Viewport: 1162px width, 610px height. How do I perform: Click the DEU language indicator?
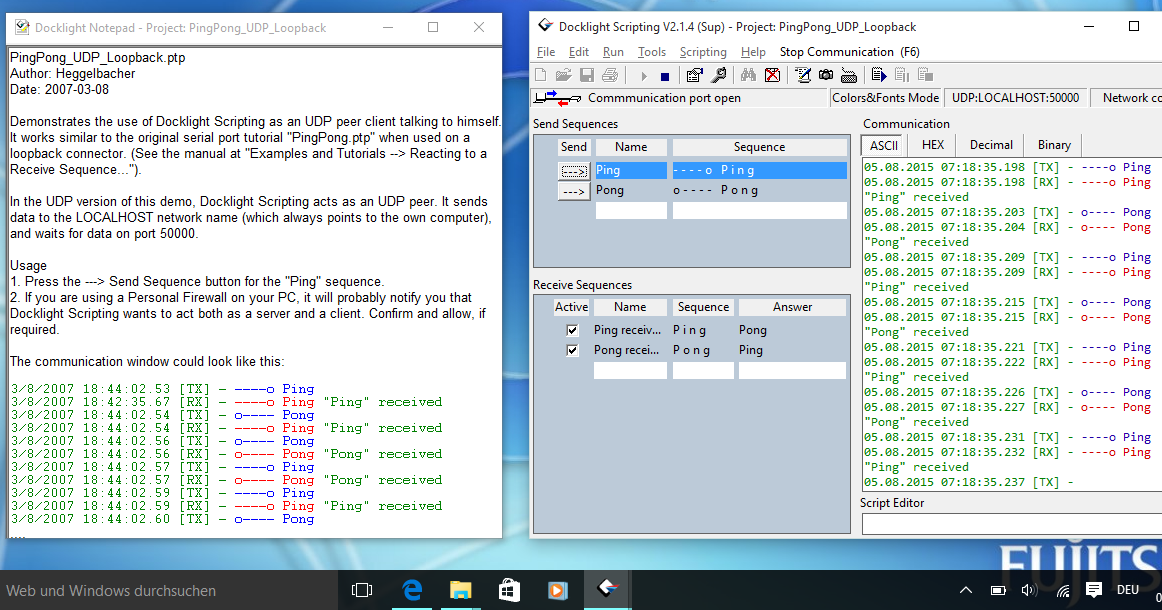click(x=1128, y=590)
